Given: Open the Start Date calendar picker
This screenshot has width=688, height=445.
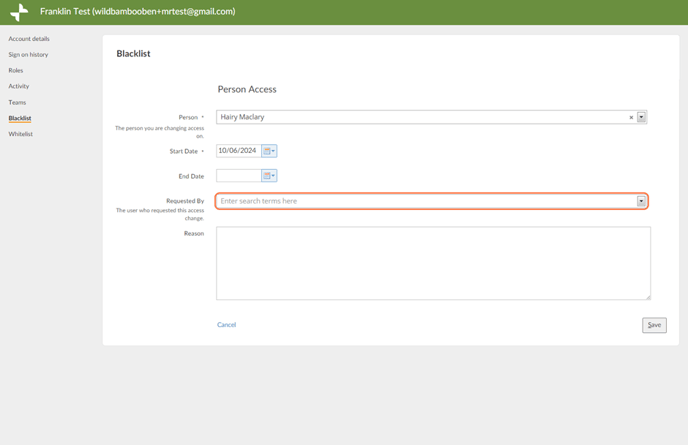Looking at the screenshot, I should click(269, 151).
